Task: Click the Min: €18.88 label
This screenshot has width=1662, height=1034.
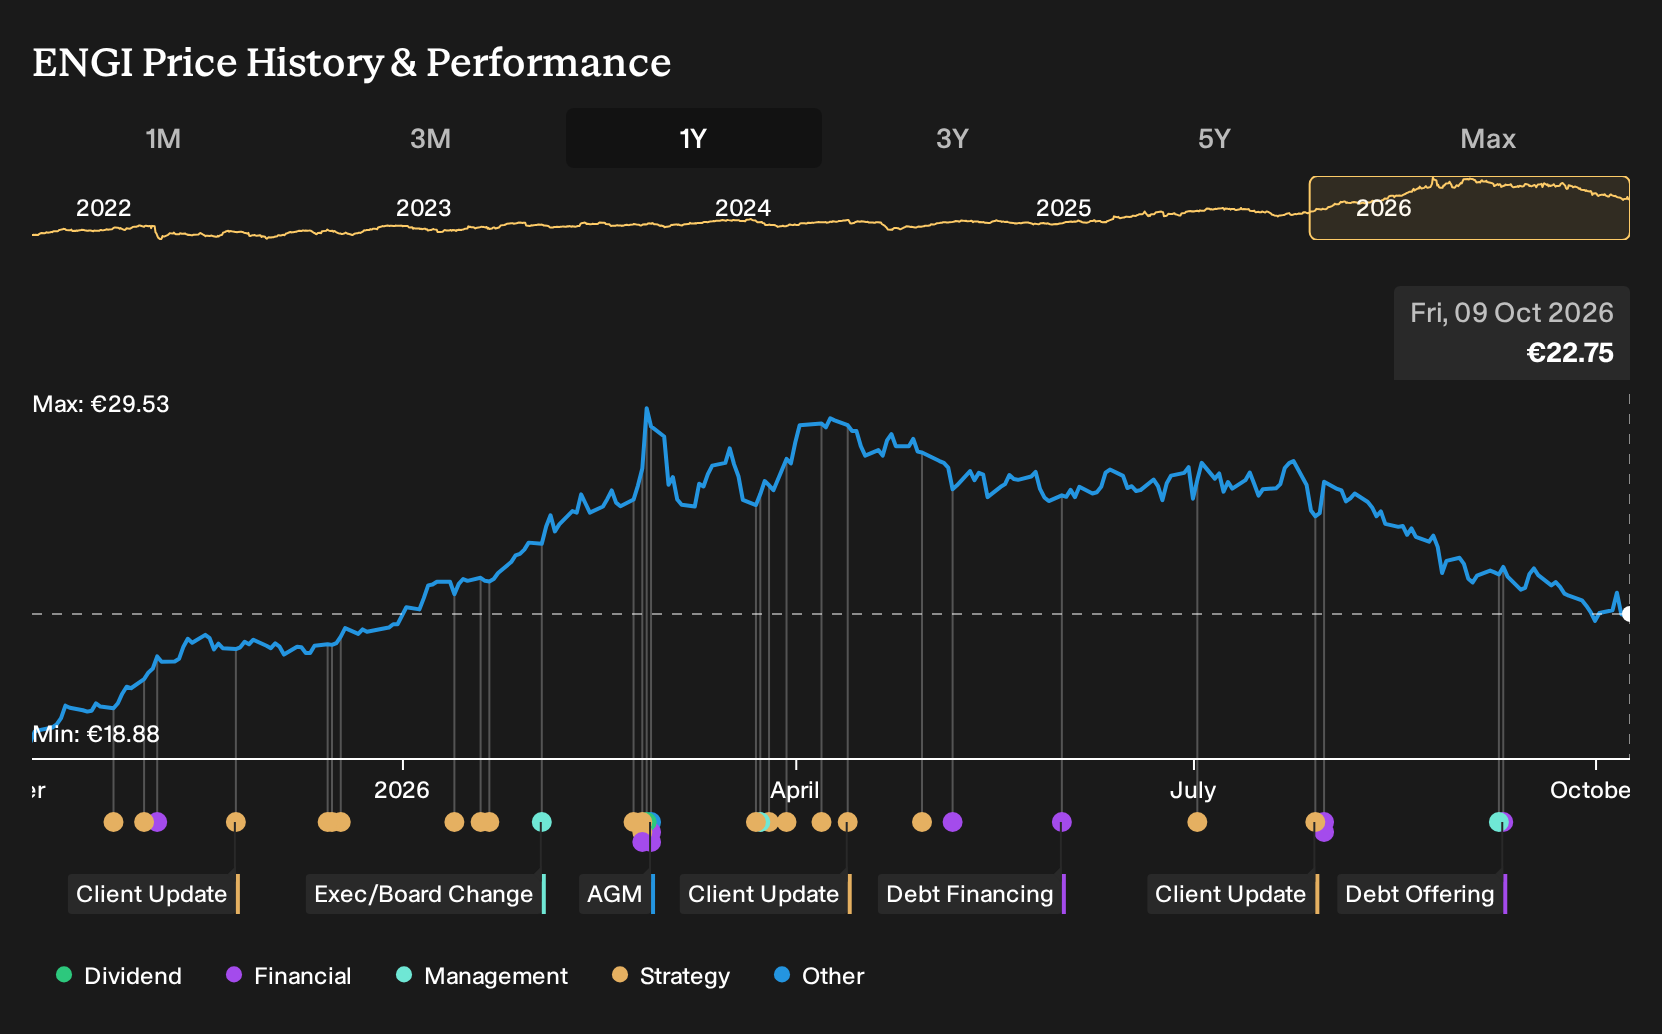Action: coord(96,734)
